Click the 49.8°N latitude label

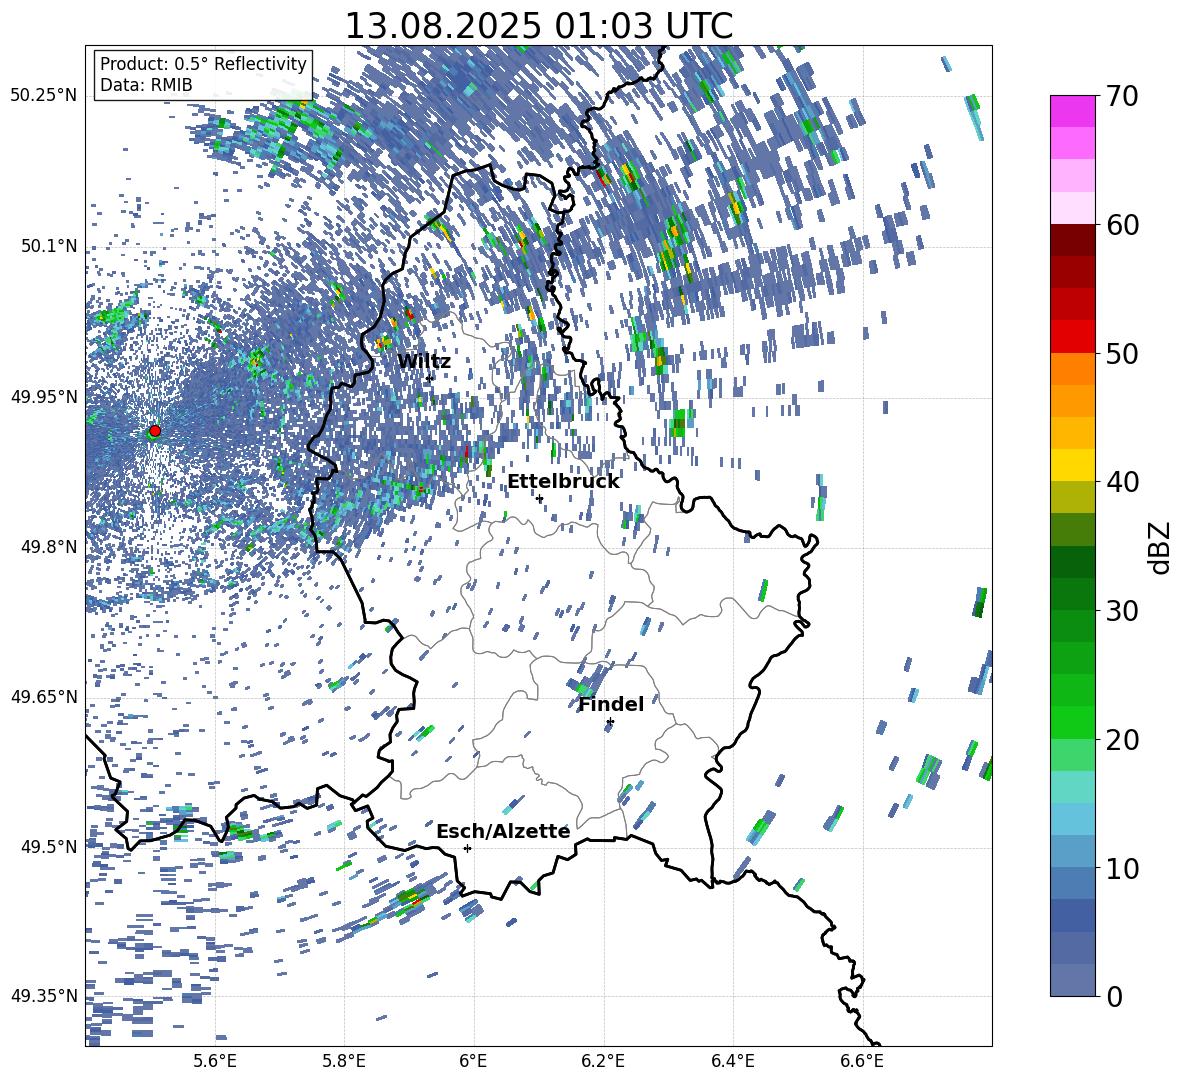pos(48,547)
